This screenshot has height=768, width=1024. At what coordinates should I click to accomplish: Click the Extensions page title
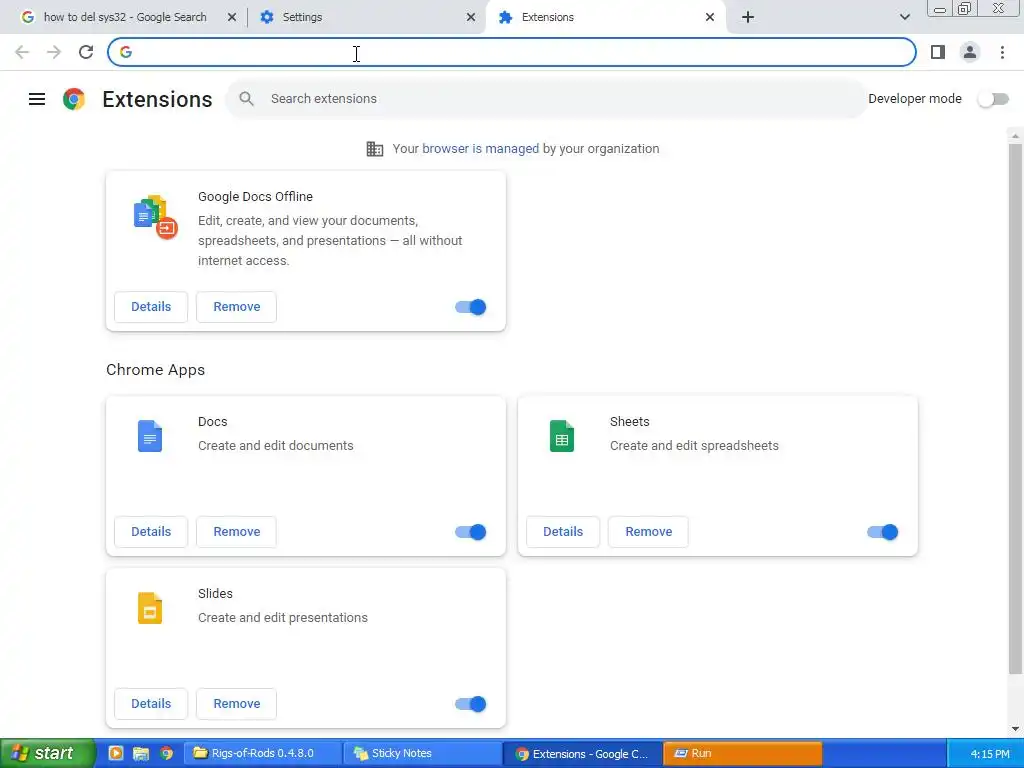pos(157,99)
